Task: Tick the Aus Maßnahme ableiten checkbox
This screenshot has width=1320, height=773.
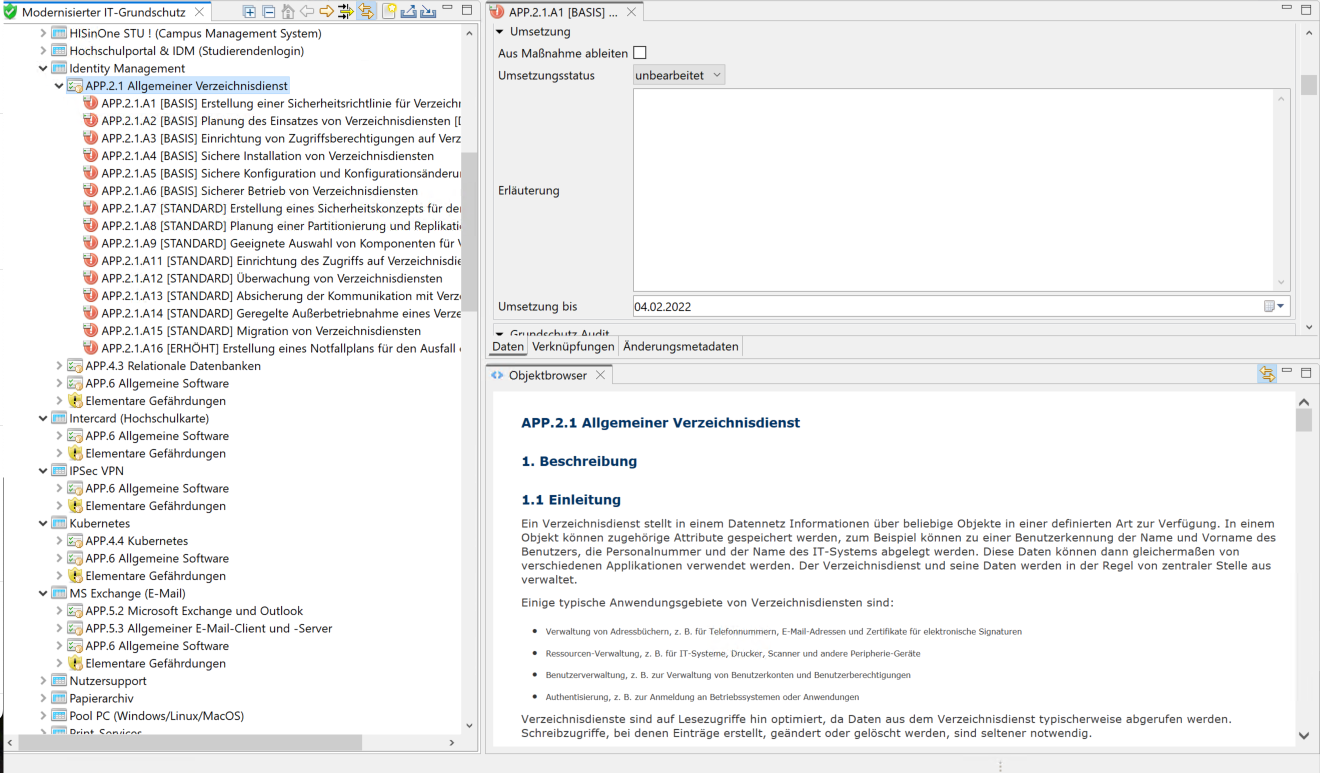Action: click(x=640, y=53)
